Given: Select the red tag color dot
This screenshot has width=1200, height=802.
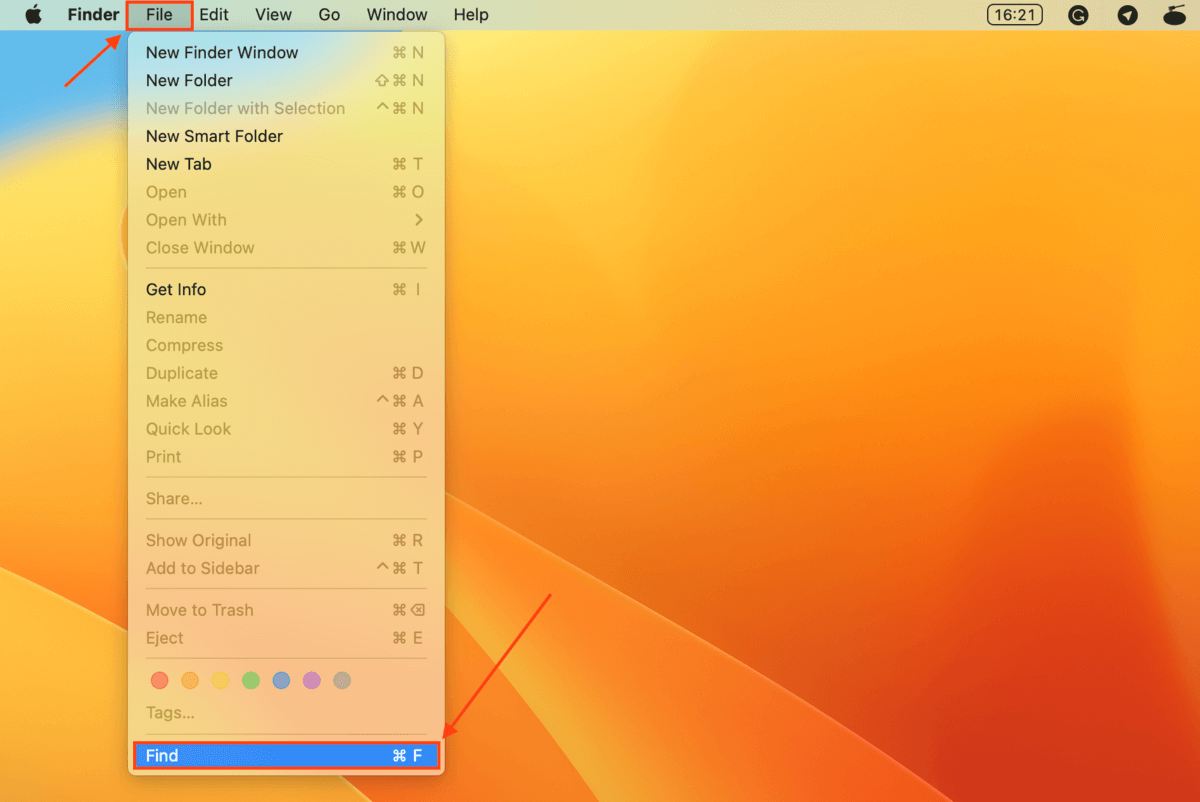Looking at the screenshot, I should [x=160, y=680].
